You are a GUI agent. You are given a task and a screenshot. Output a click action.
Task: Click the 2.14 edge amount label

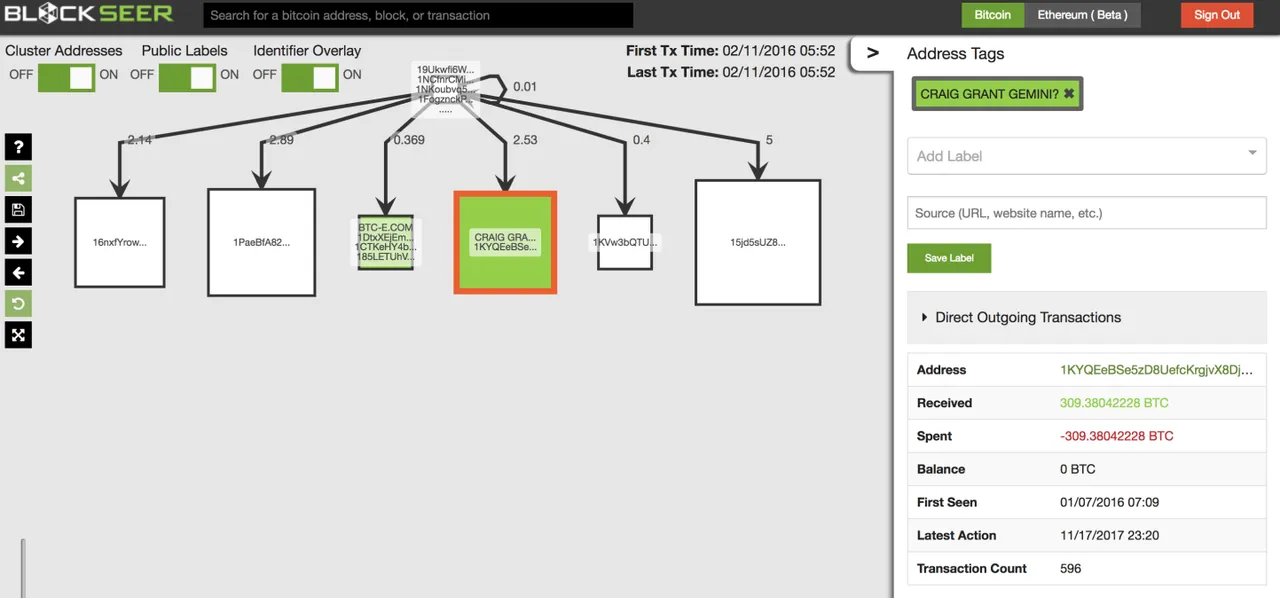tap(140, 140)
